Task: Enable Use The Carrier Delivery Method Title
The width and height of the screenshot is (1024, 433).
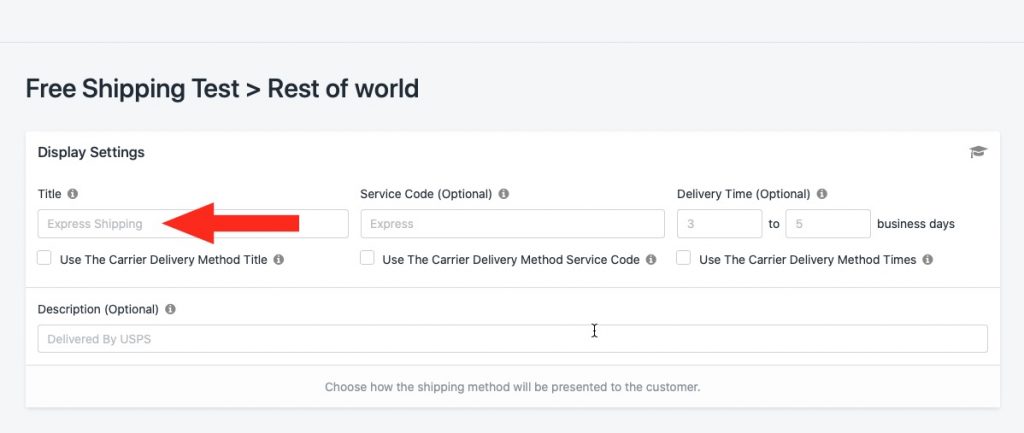Action: 44,259
